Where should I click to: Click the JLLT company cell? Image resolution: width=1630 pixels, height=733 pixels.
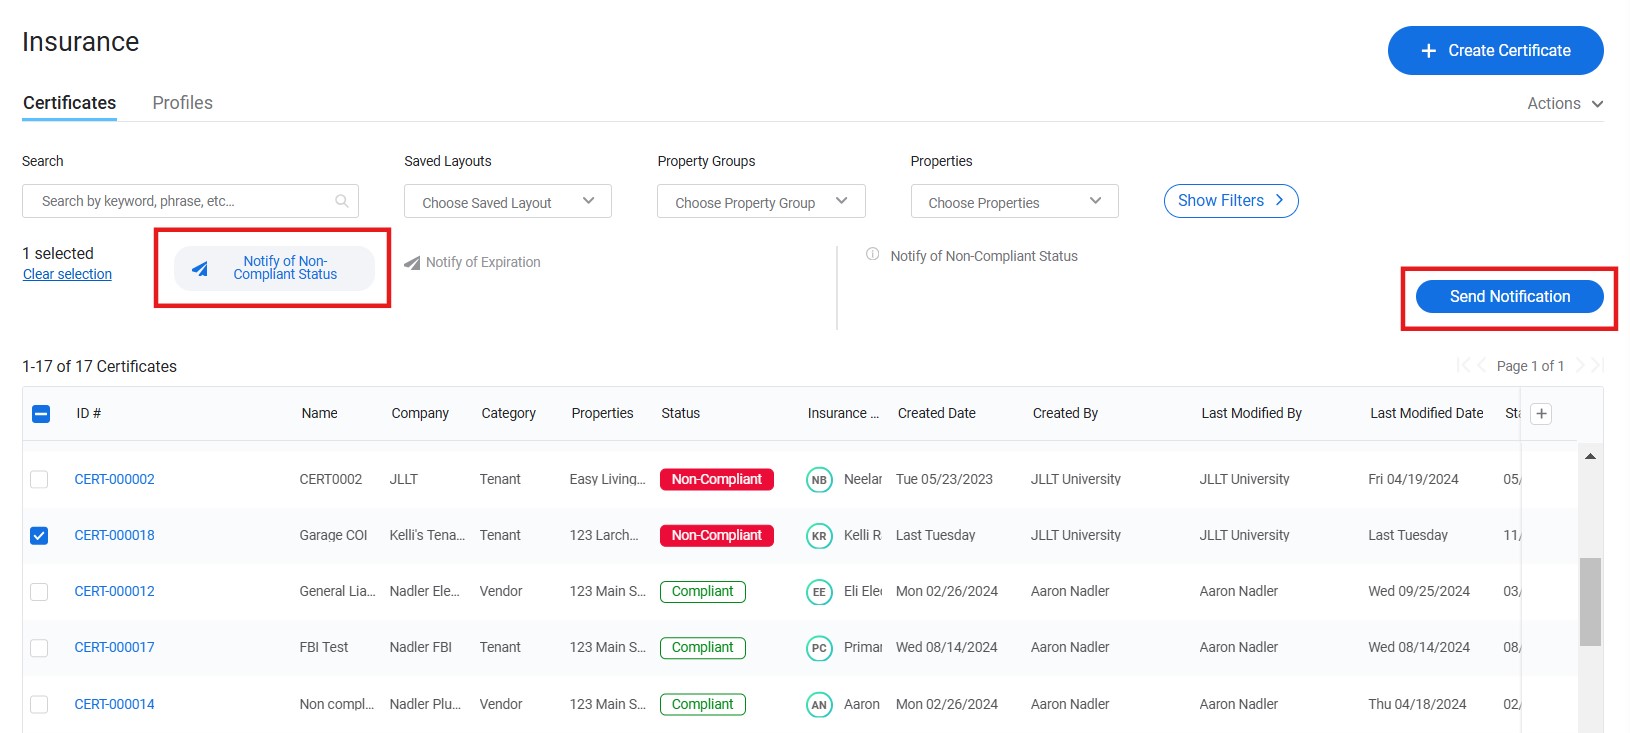click(403, 480)
